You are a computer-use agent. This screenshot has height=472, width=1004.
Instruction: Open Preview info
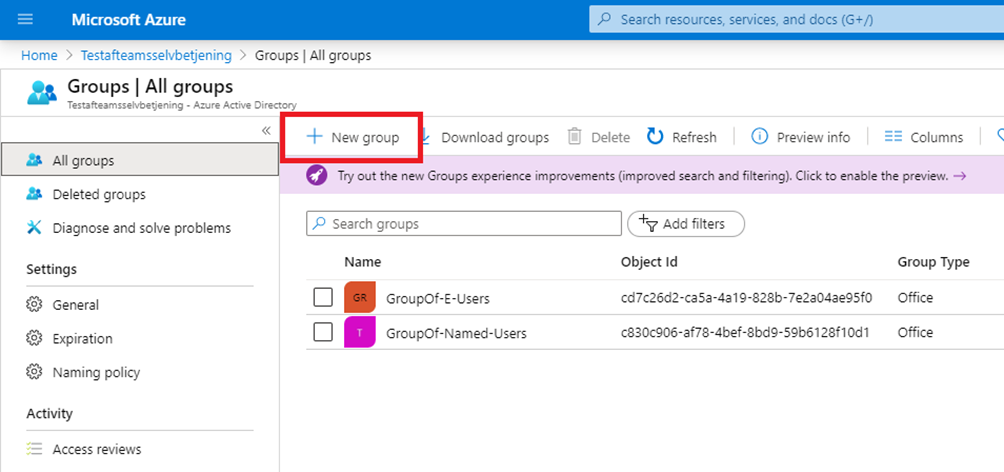coord(800,137)
